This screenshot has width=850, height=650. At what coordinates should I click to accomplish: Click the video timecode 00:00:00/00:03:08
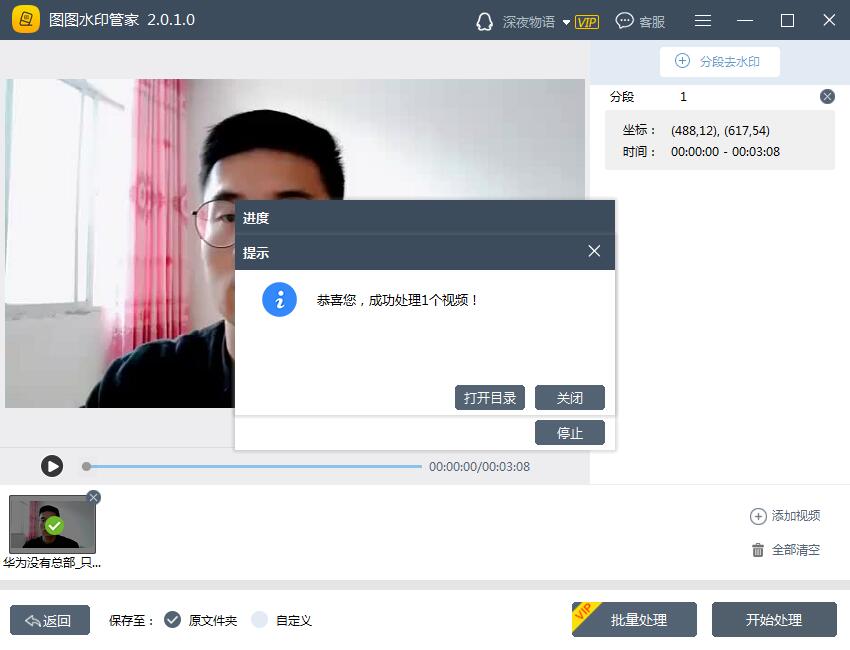[479, 467]
